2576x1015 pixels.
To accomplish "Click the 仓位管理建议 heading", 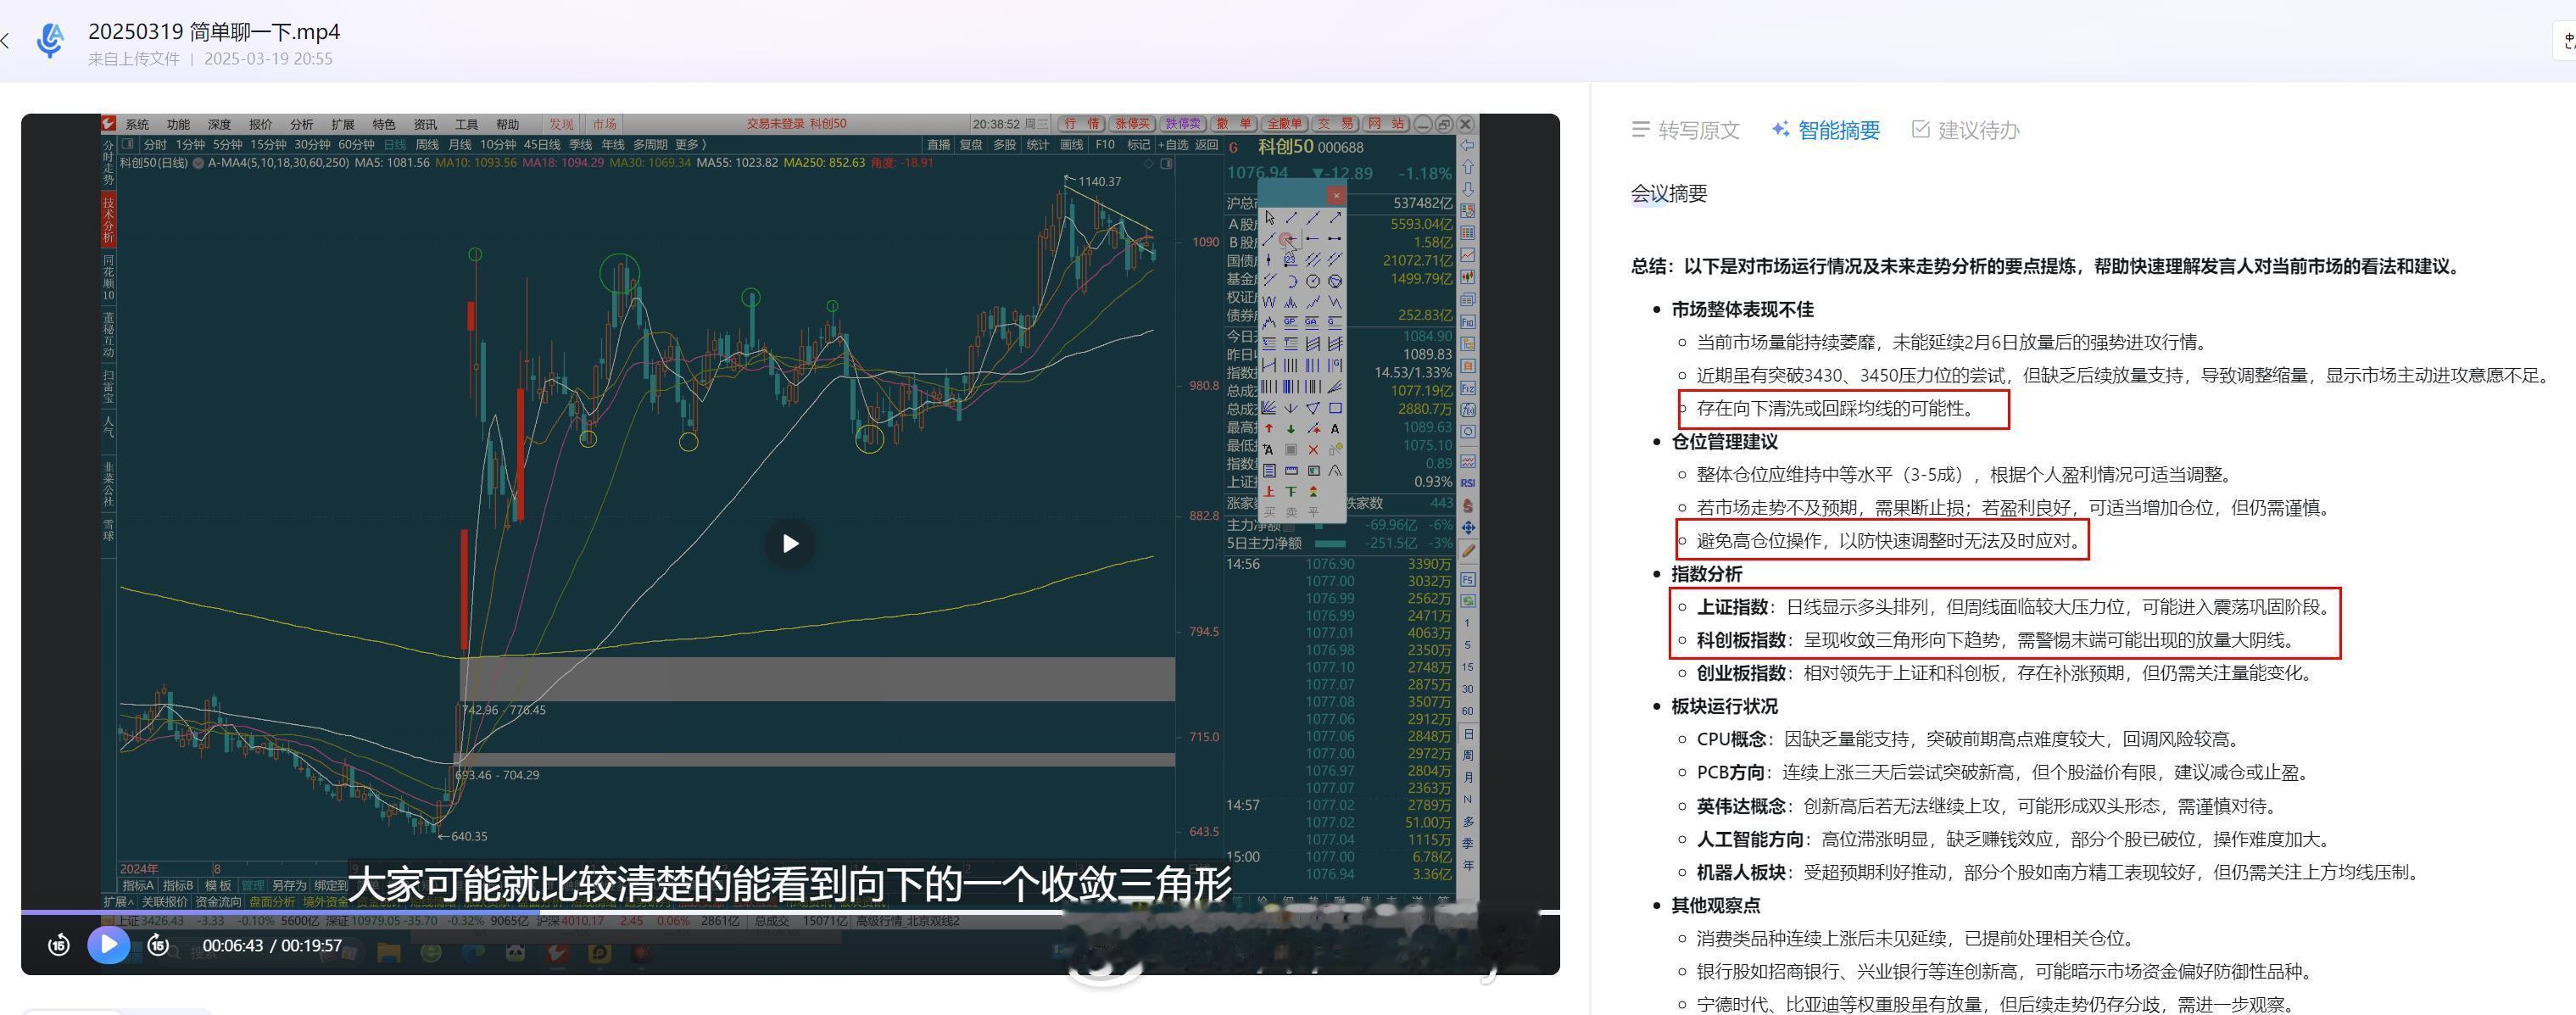I will (1725, 442).
